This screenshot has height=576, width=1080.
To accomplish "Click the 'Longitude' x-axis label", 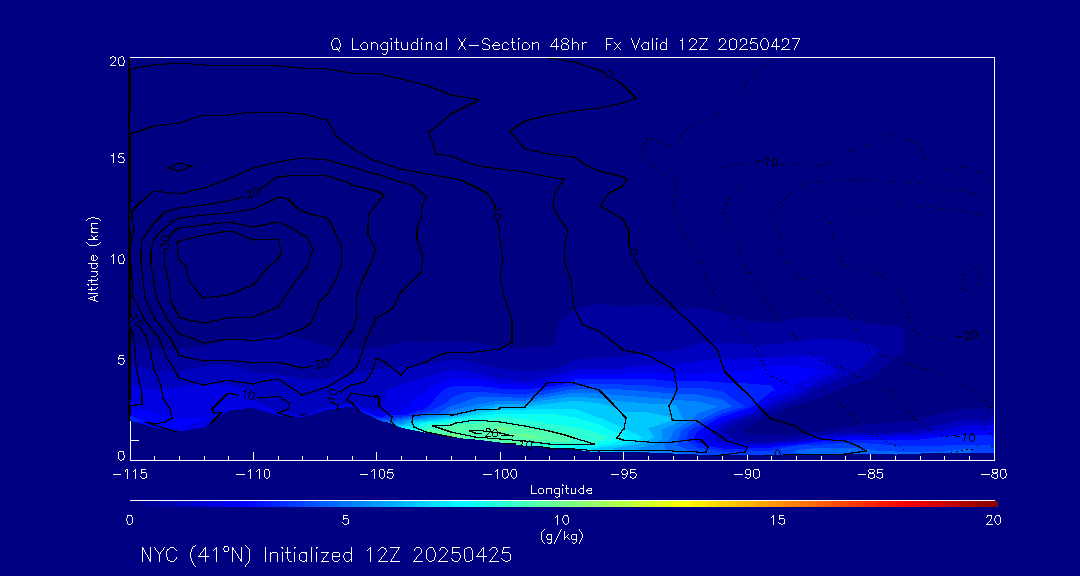I will pyautogui.click(x=561, y=491).
